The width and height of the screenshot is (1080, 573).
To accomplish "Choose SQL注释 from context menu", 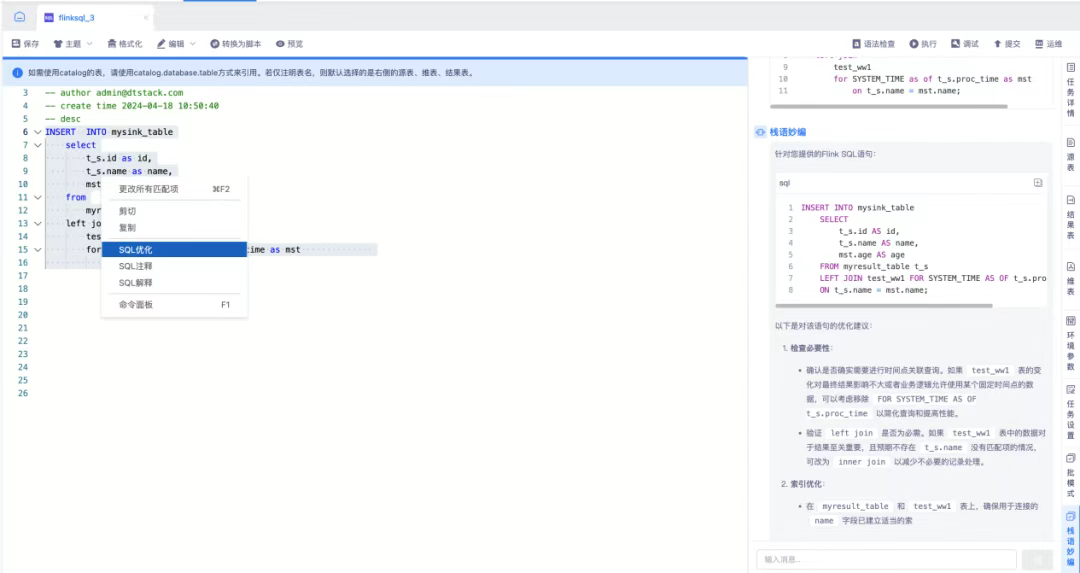I will (136, 266).
